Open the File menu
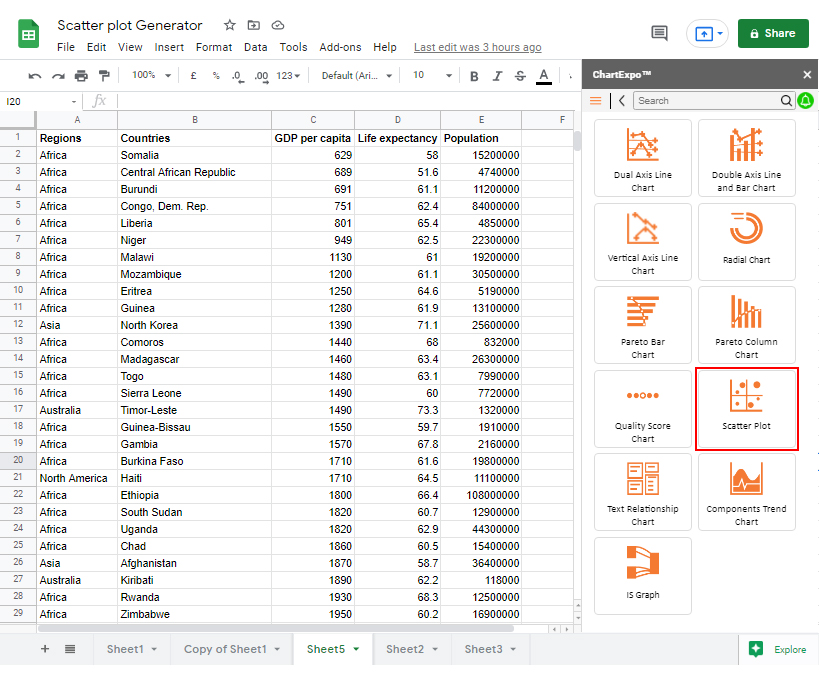Image resolution: width=819 pixels, height=683 pixels. click(x=66, y=48)
